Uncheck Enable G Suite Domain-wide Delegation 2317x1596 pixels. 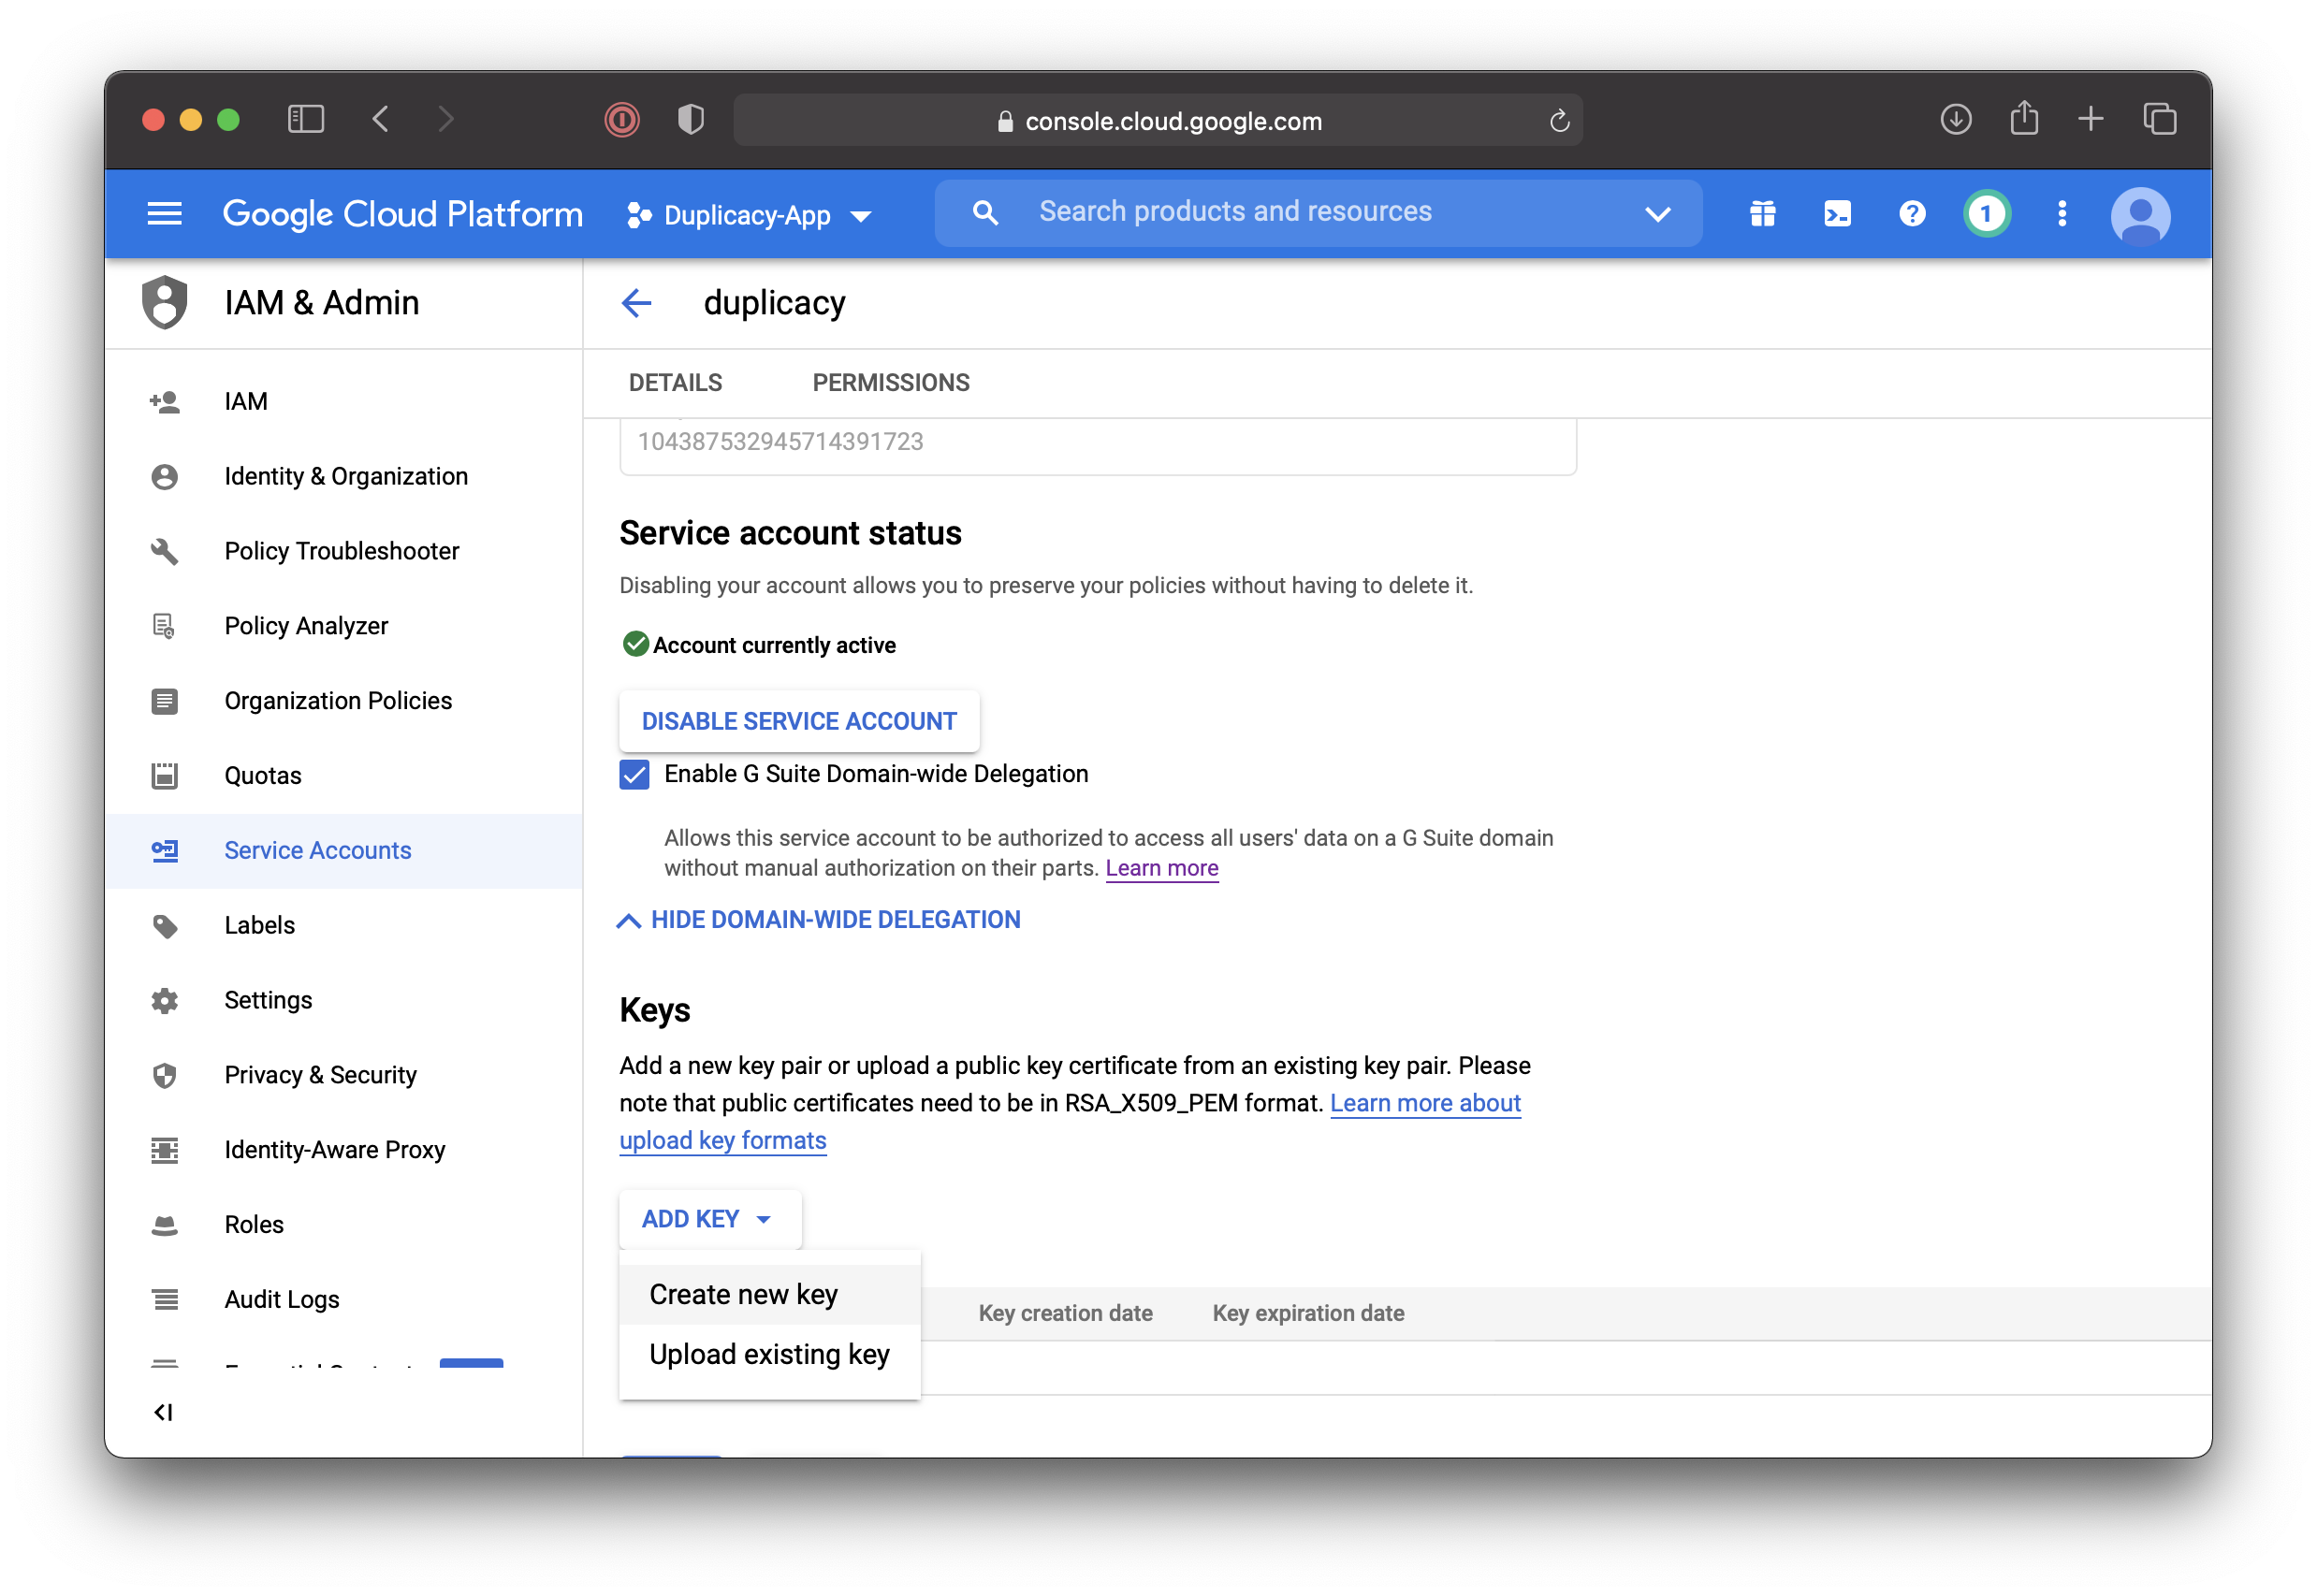click(635, 775)
